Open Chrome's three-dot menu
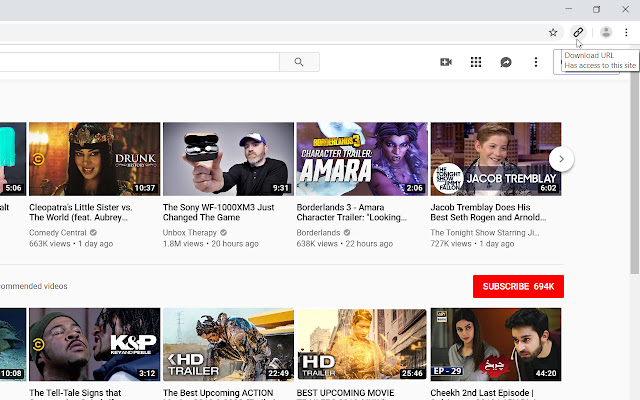The image size is (640, 400). tap(627, 32)
